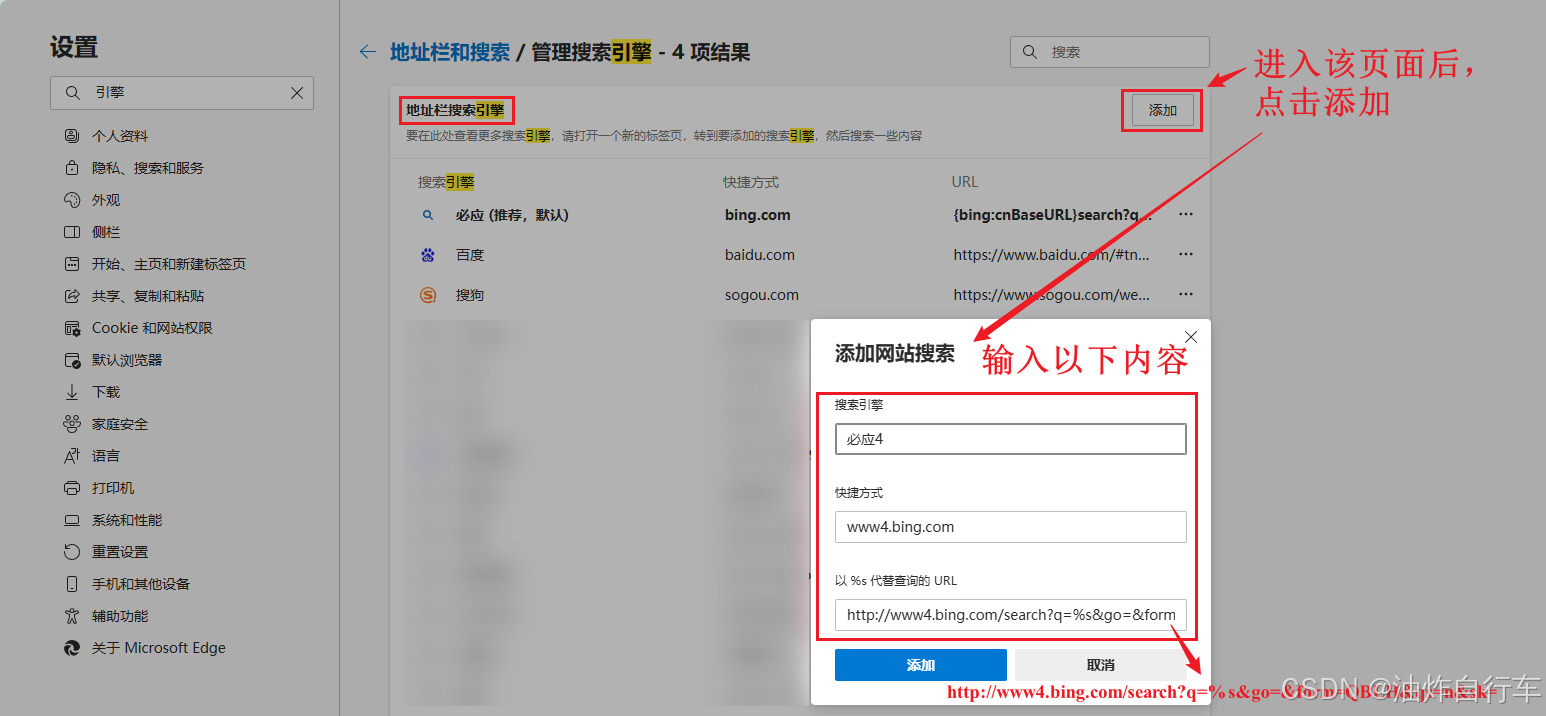
Task: Click the 家庭安全 family icon
Action: pyautogui.click(x=72, y=424)
